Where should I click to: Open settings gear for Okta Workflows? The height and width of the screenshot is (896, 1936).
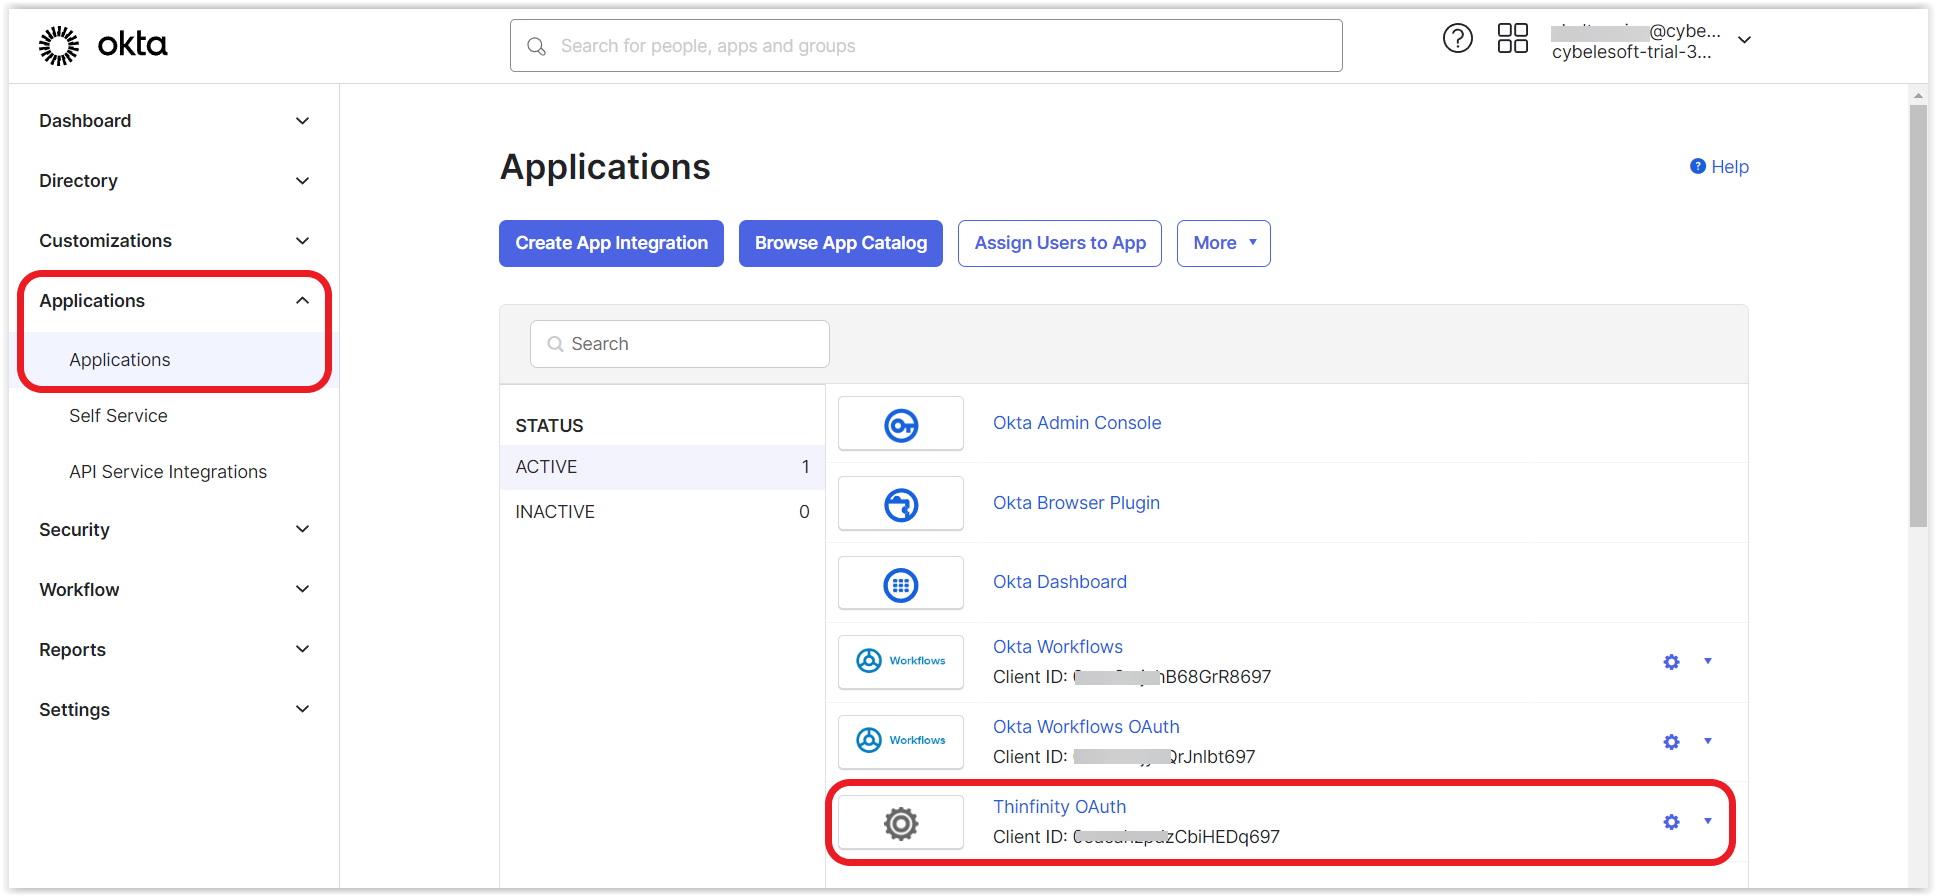click(x=1671, y=662)
